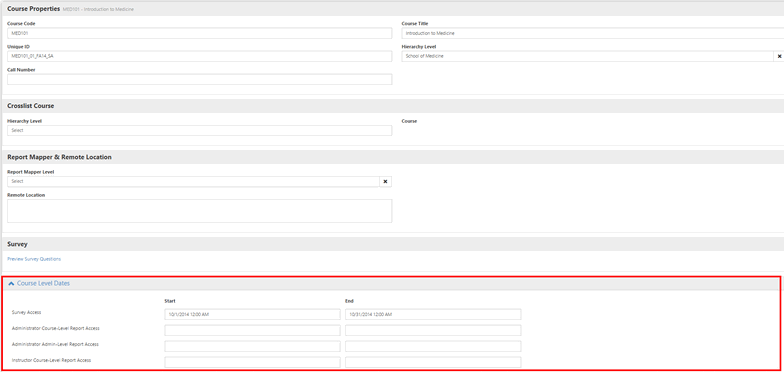
Task: Edit the Course Code field MED101
Action: [200, 33]
